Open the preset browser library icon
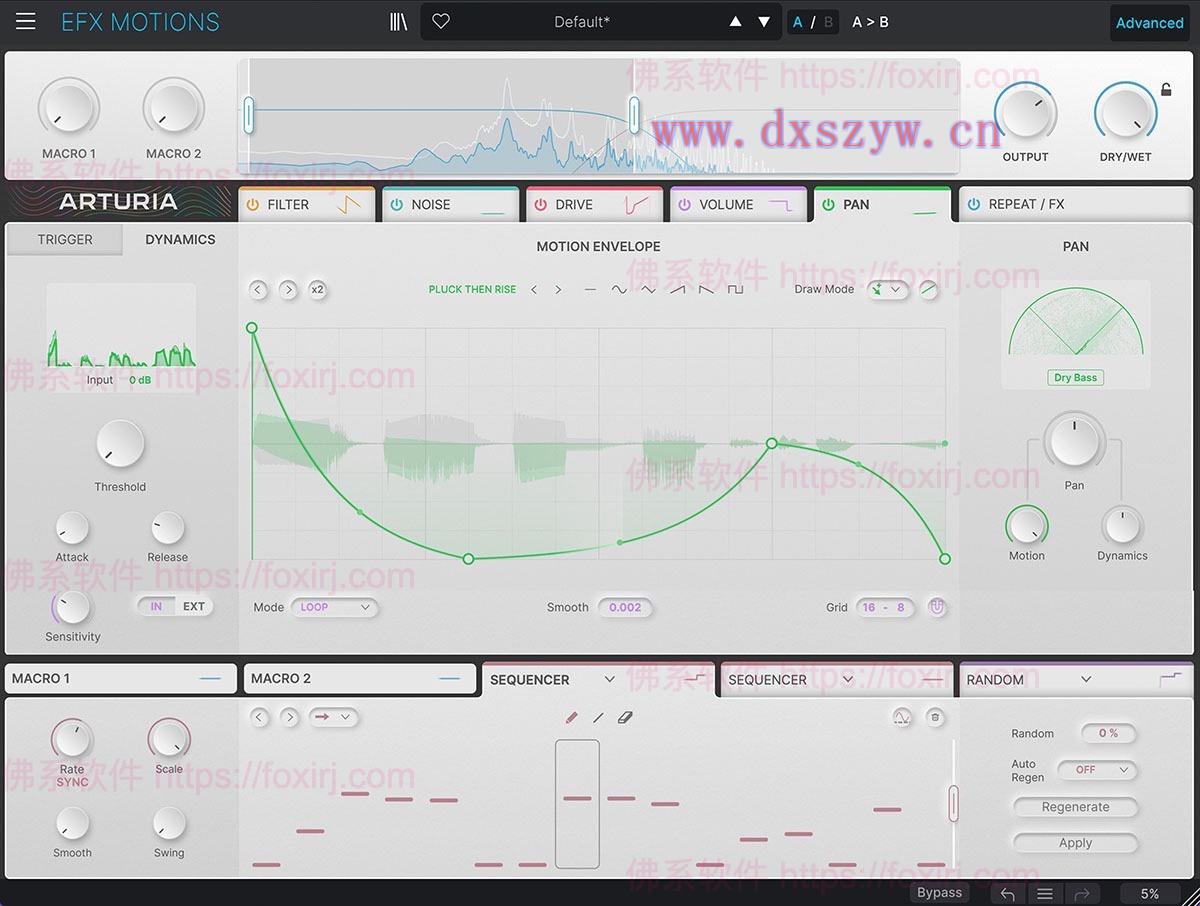 (x=398, y=22)
